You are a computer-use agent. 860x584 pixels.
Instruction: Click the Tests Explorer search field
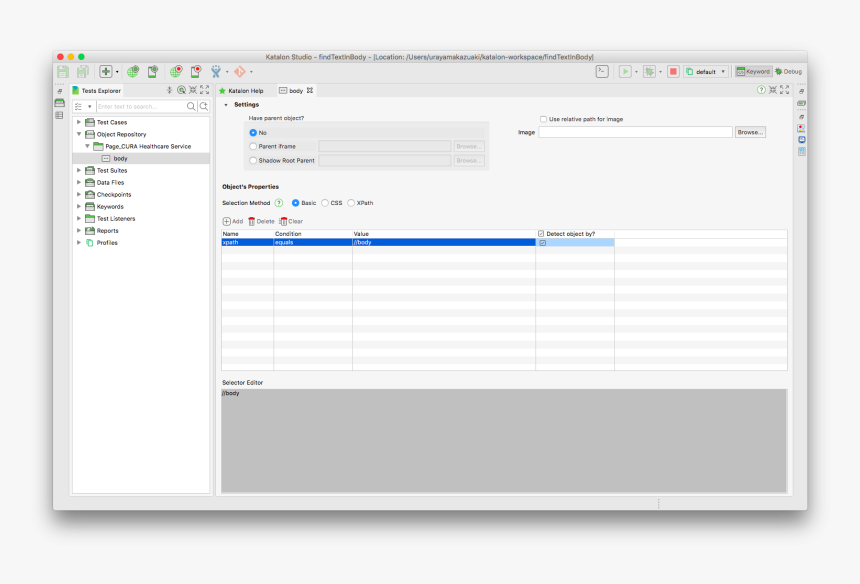click(140, 106)
